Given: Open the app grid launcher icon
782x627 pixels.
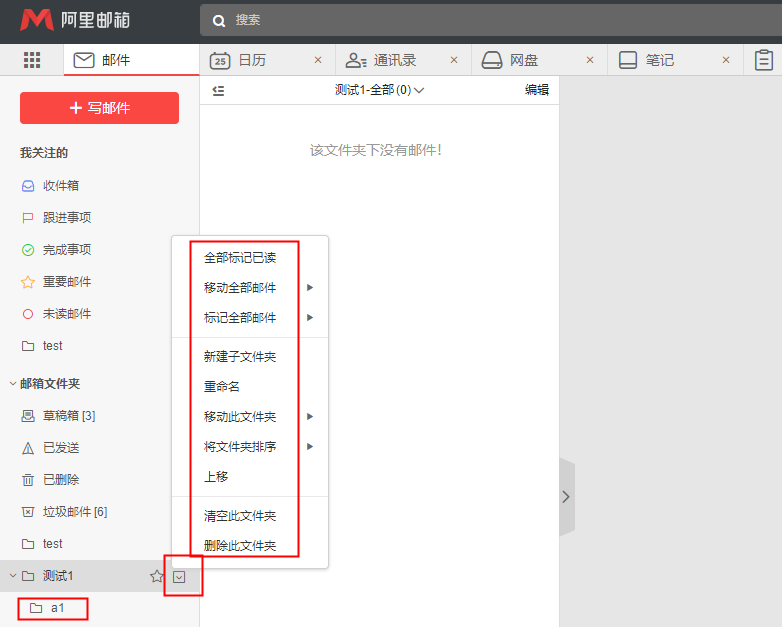Looking at the screenshot, I should (32, 60).
